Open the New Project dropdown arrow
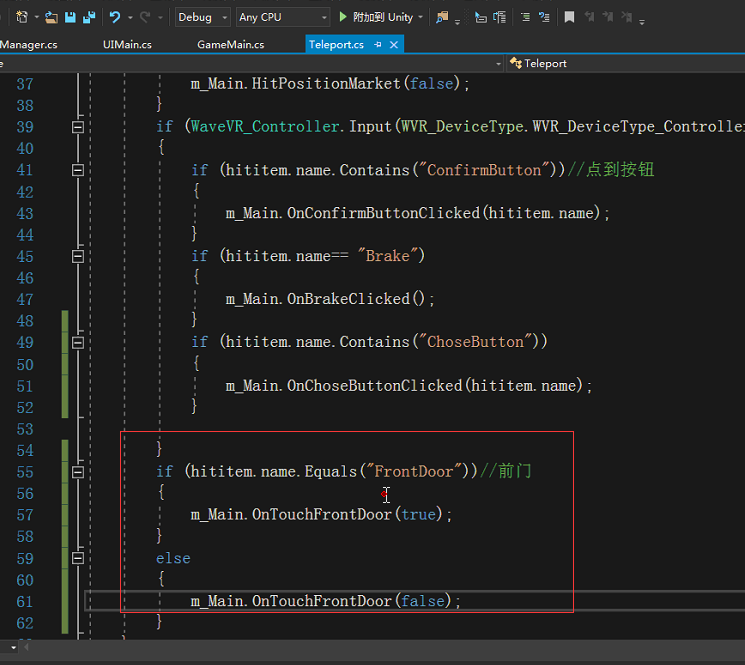The image size is (745, 665). pyautogui.click(x=37, y=18)
